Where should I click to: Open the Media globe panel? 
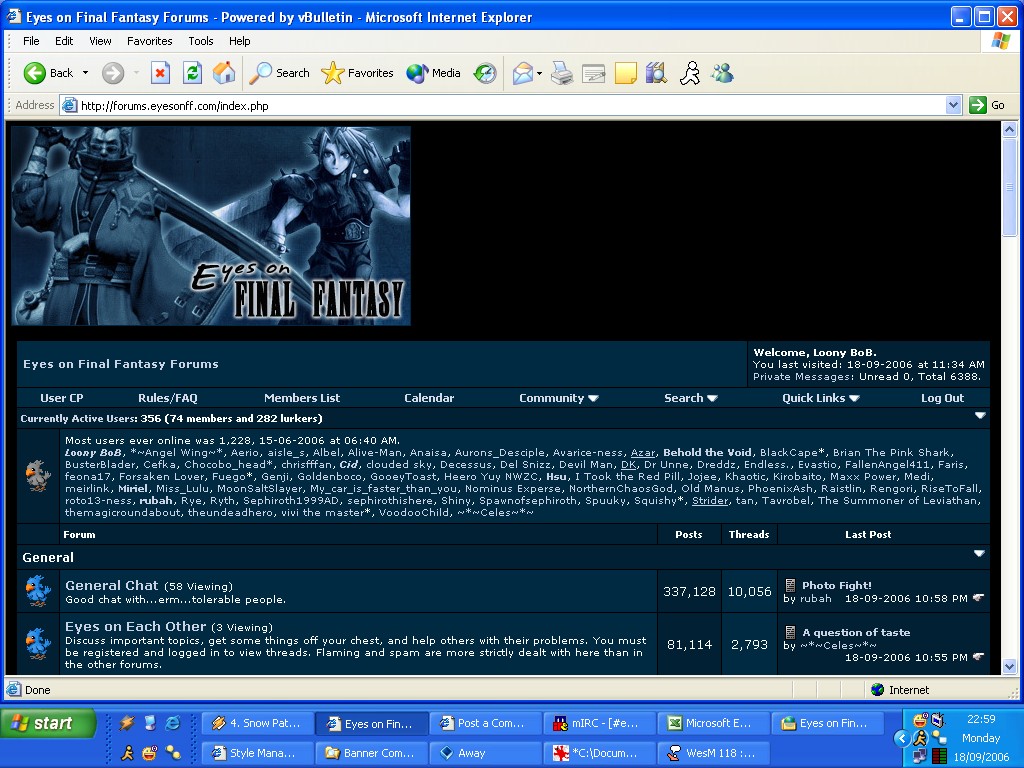(x=434, y=73)
